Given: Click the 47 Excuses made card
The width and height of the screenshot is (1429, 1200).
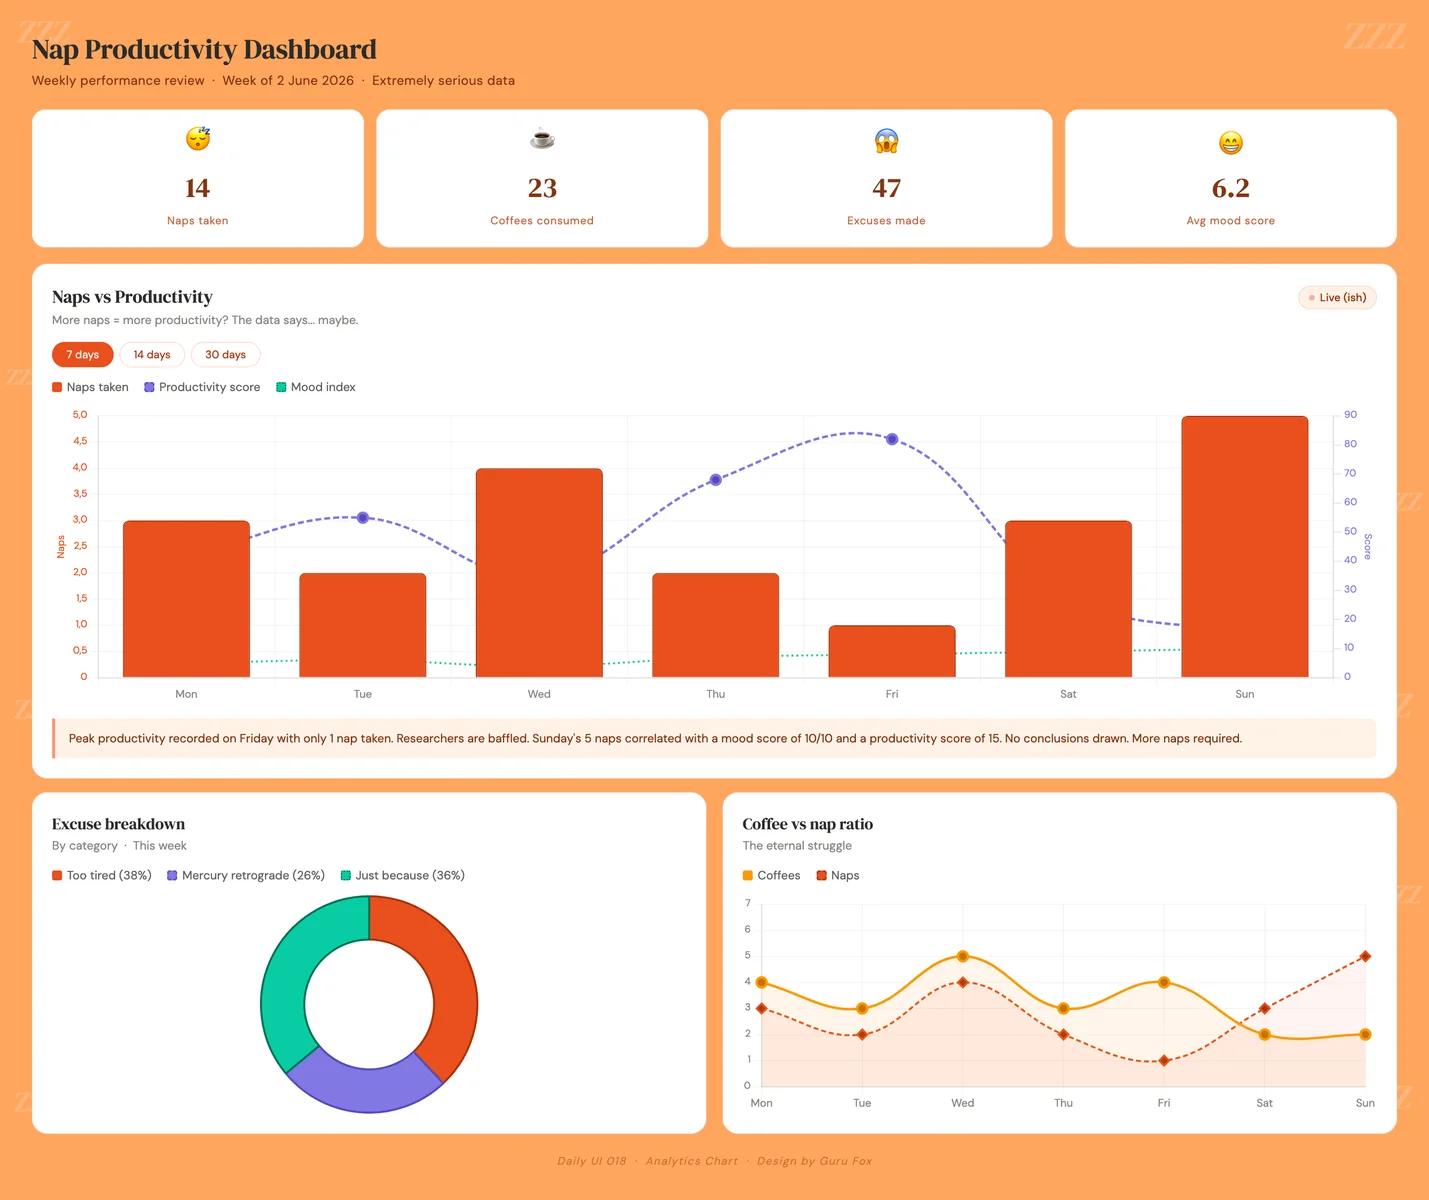Looking at the screenshot, I should tap(886, 178).
